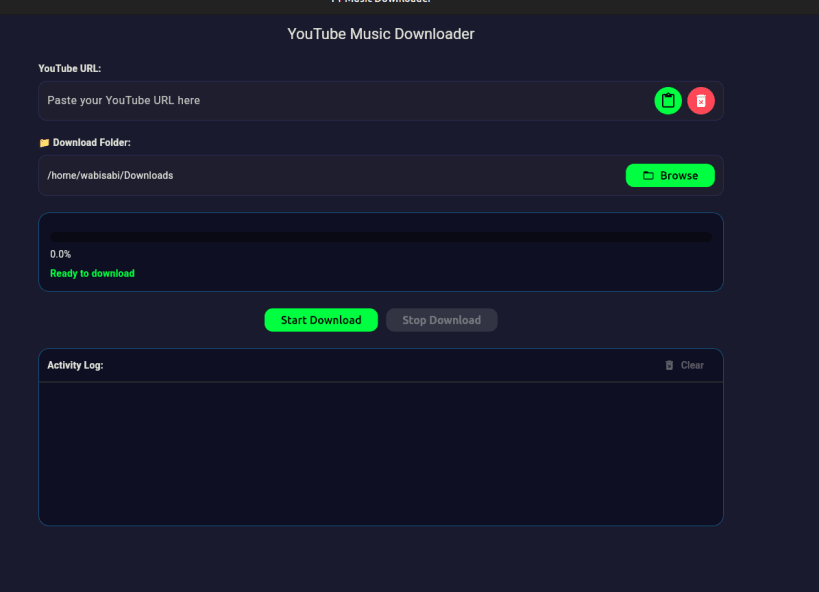
Task: Click the yellow folder icon beside Download Folder
Action: click(x=44, y=143)
